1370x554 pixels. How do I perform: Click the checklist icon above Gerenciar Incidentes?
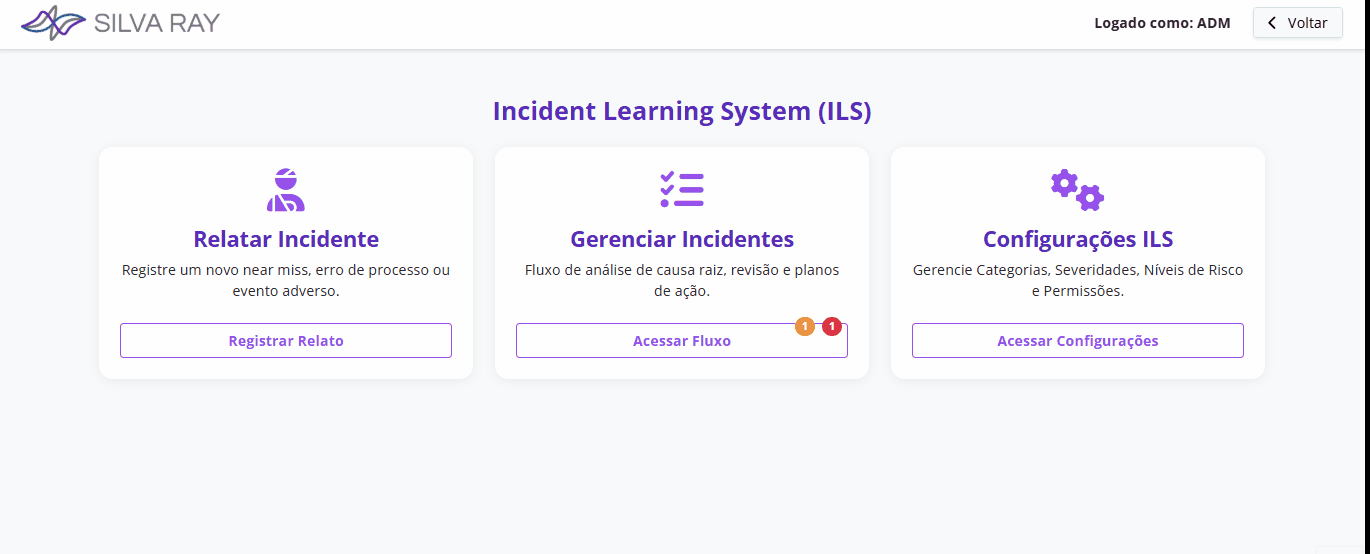coord(682,190)
